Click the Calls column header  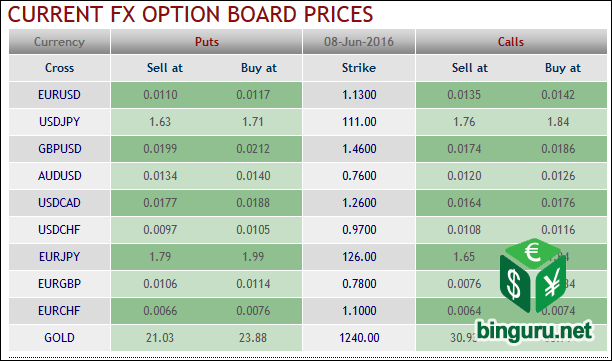511,42
